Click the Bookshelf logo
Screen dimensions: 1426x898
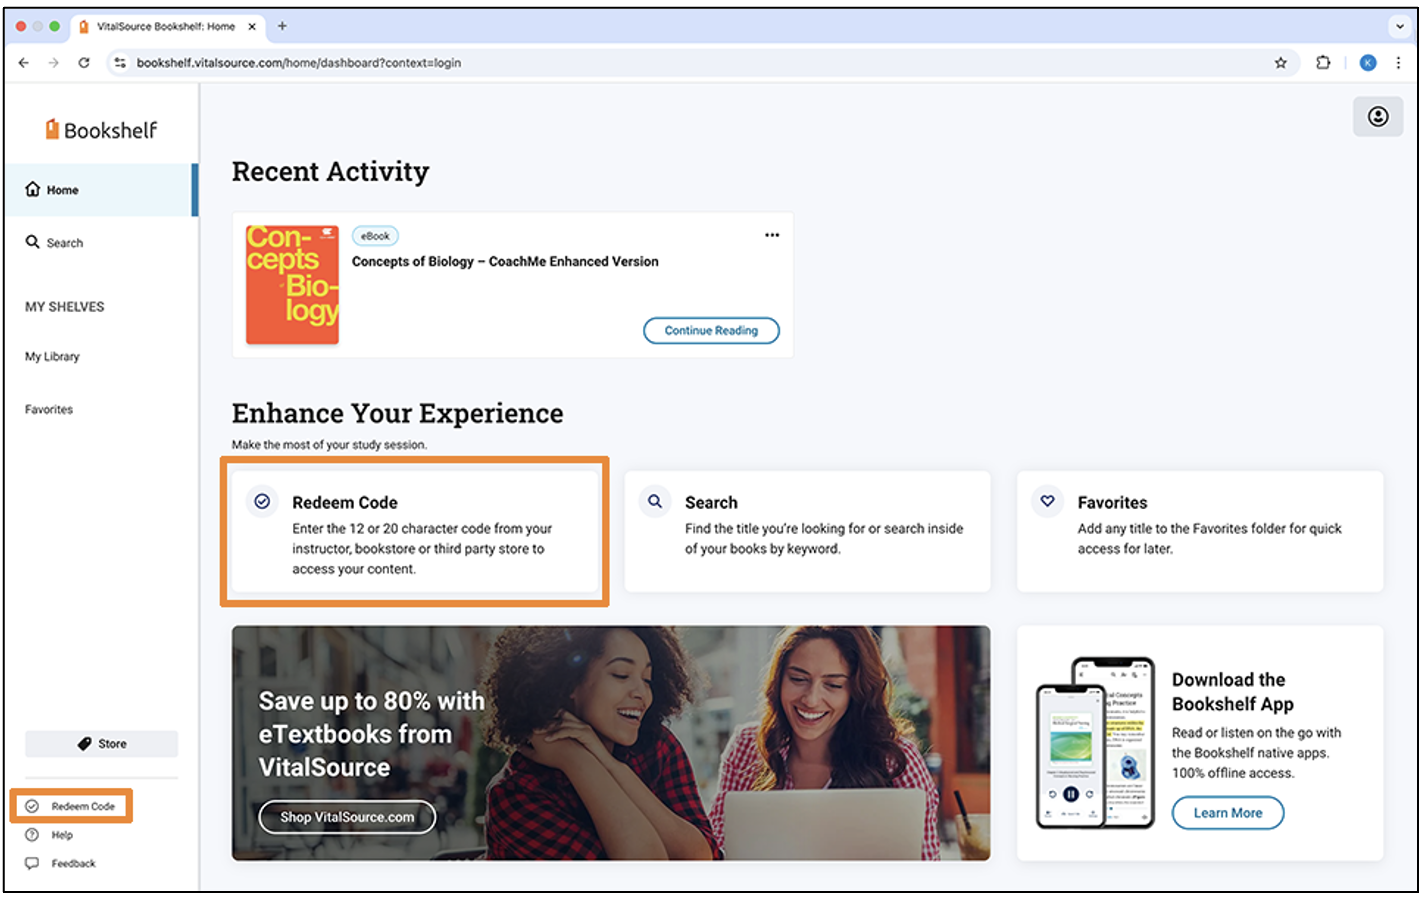(x=101, y=130)
